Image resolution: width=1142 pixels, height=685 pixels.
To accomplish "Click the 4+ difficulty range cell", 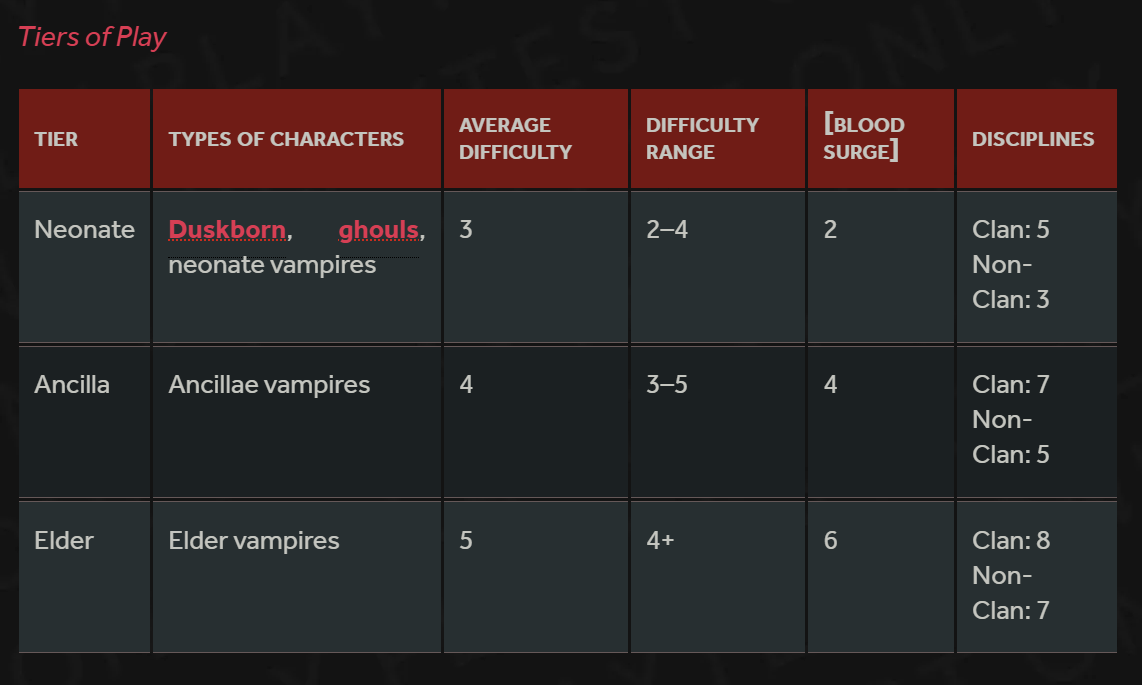I will (717, 577).
